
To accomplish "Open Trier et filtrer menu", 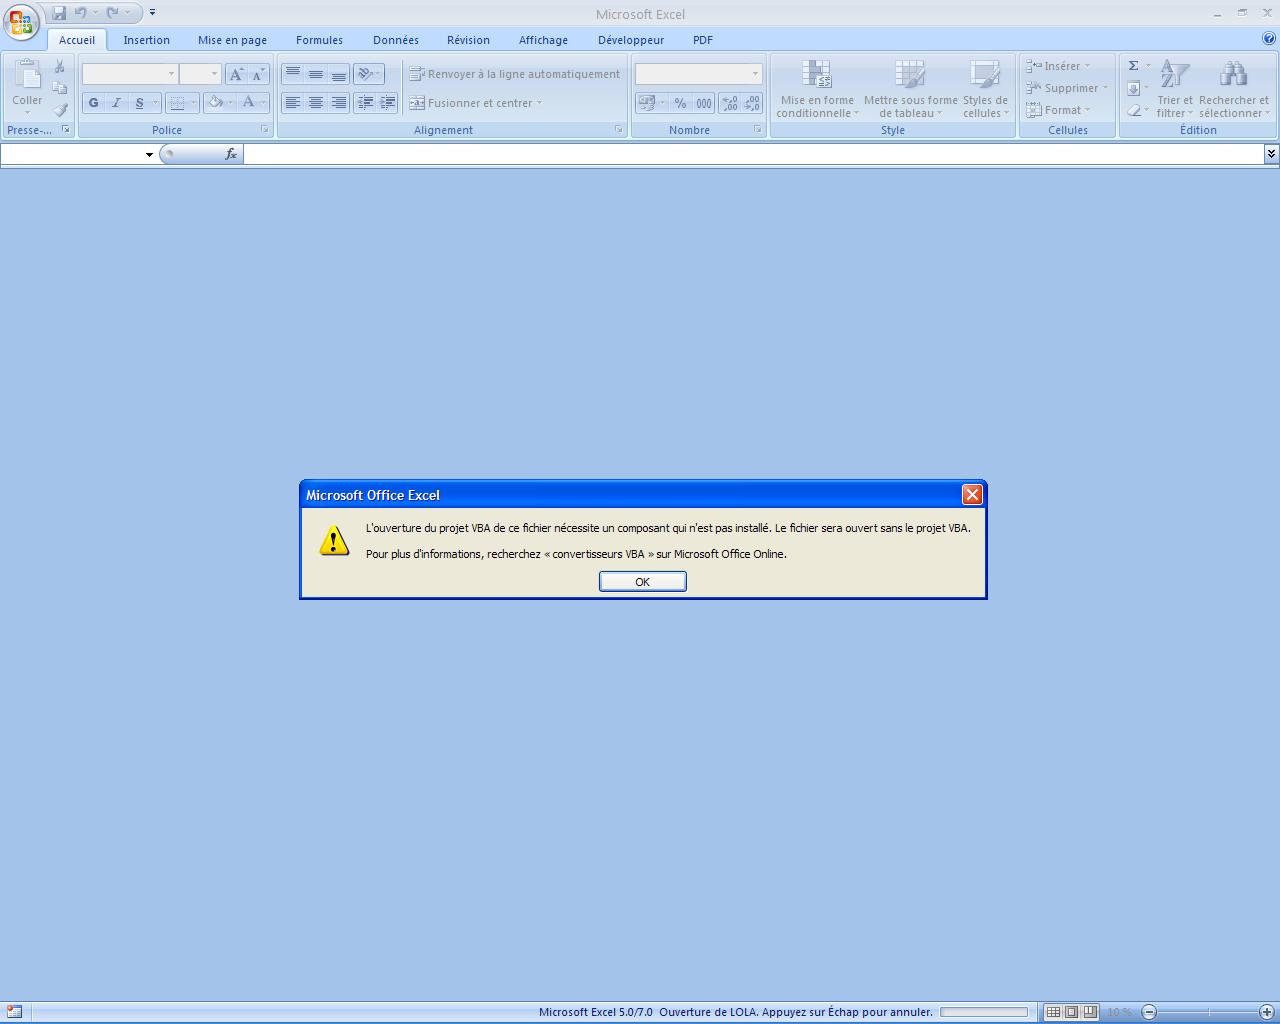I will pyautogui.click(x=1175, y=89).
